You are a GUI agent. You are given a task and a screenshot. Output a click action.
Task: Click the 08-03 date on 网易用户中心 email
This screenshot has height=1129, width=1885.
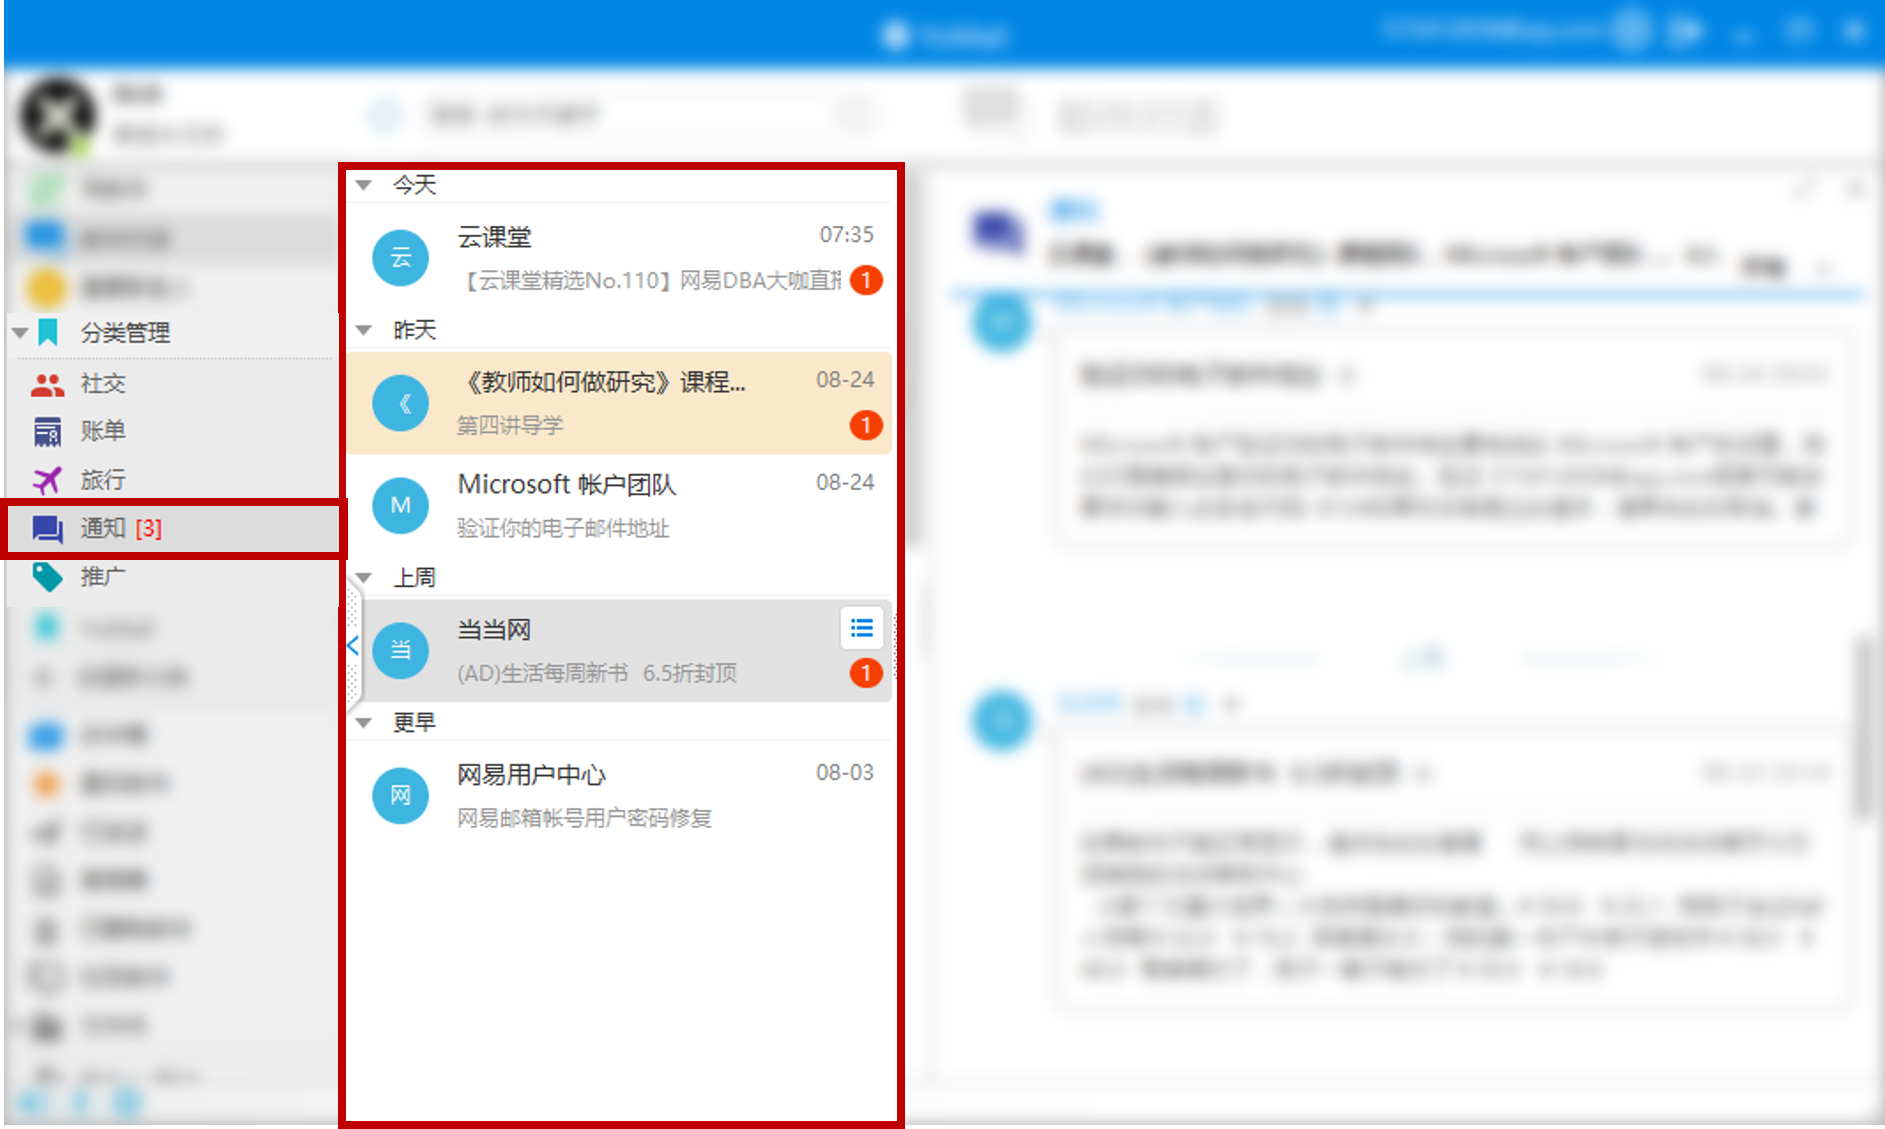pyautogui.click(x=845, y=773)
